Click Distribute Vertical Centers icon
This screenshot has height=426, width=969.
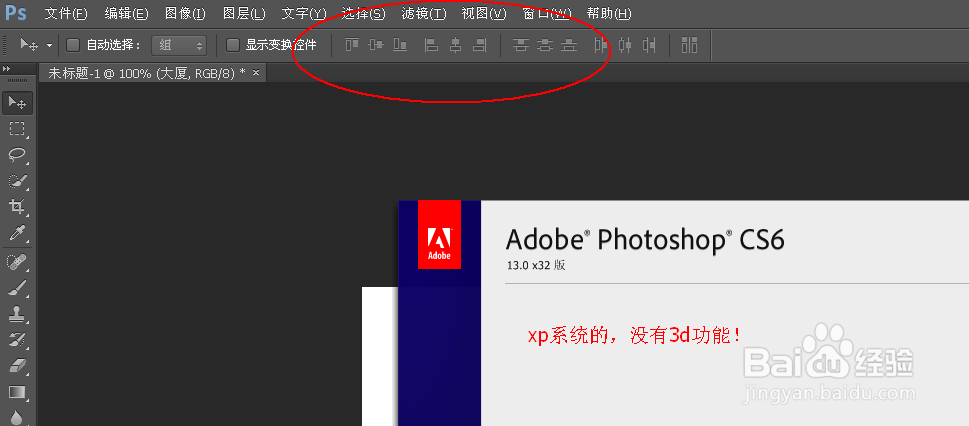pos(545,45)
